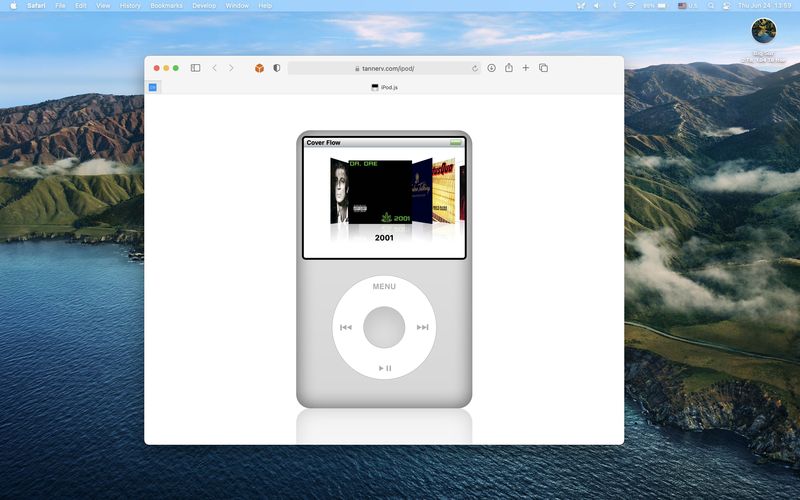Open the History menu
800x500 pixels.
click(x=130, y=6)
